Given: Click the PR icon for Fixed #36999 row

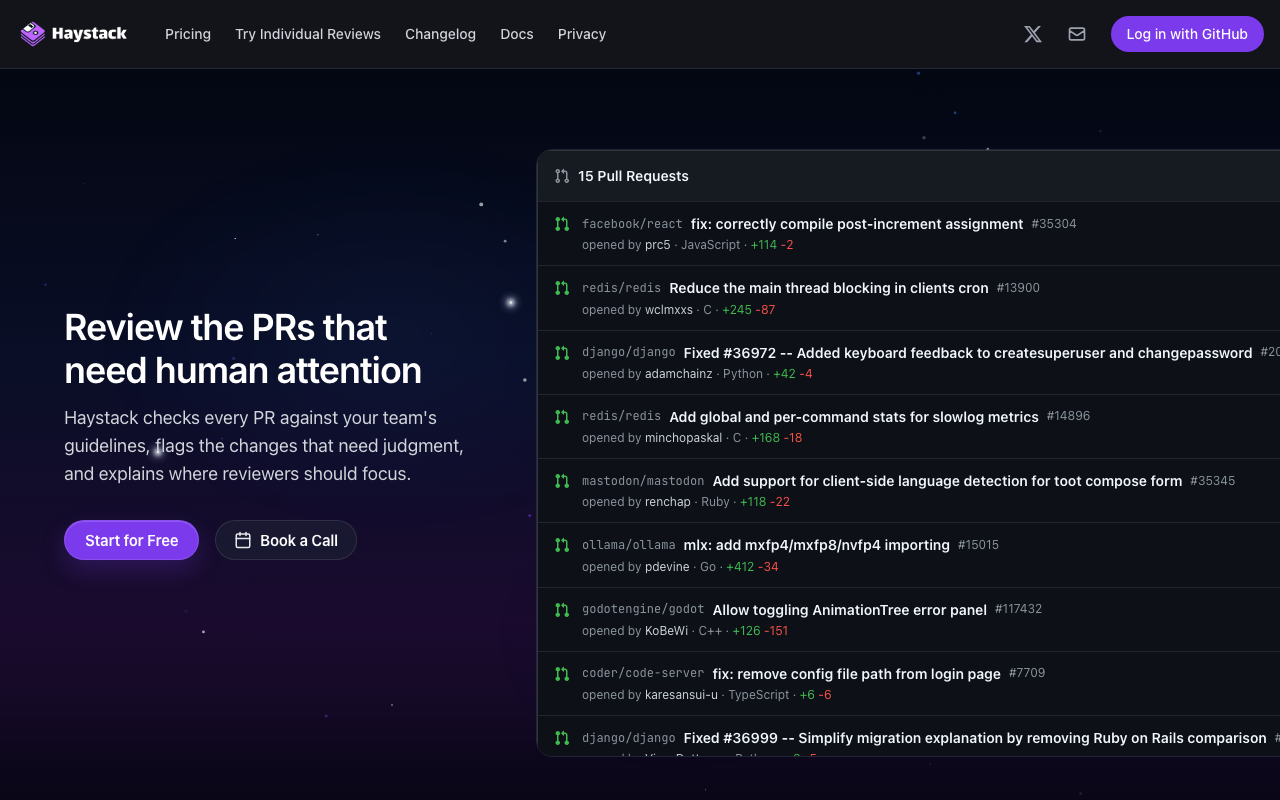Looking at the screenshot, I should [x=562, y=738].
